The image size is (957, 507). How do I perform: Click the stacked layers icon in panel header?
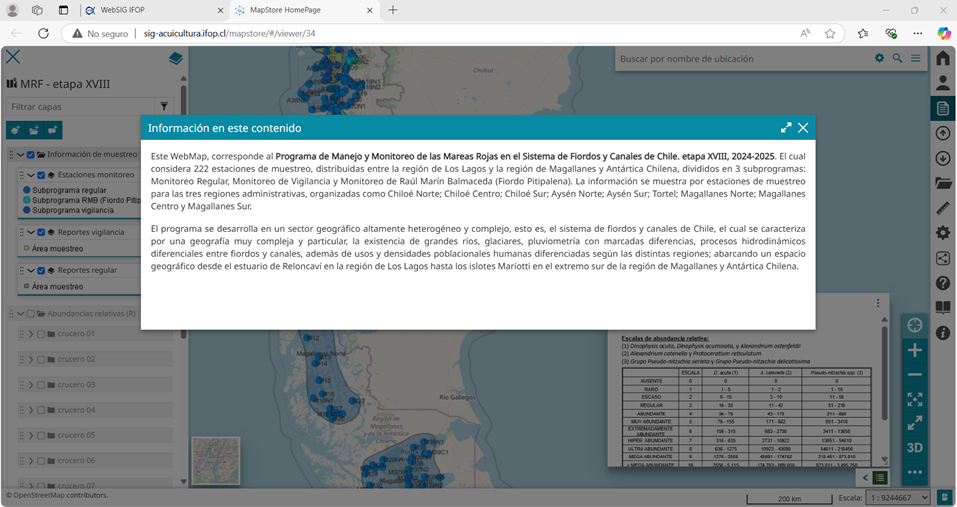(x=175, y=59)
